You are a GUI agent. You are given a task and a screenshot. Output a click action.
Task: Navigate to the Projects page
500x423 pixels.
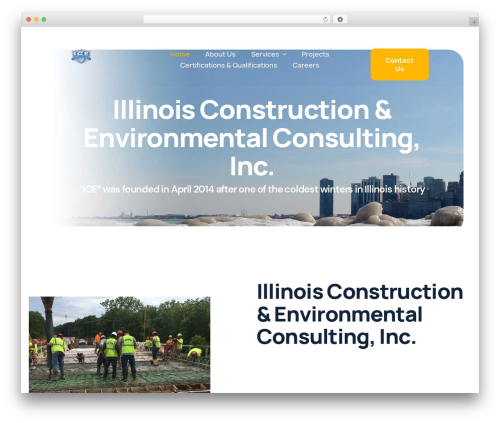[x=315, y=54]
